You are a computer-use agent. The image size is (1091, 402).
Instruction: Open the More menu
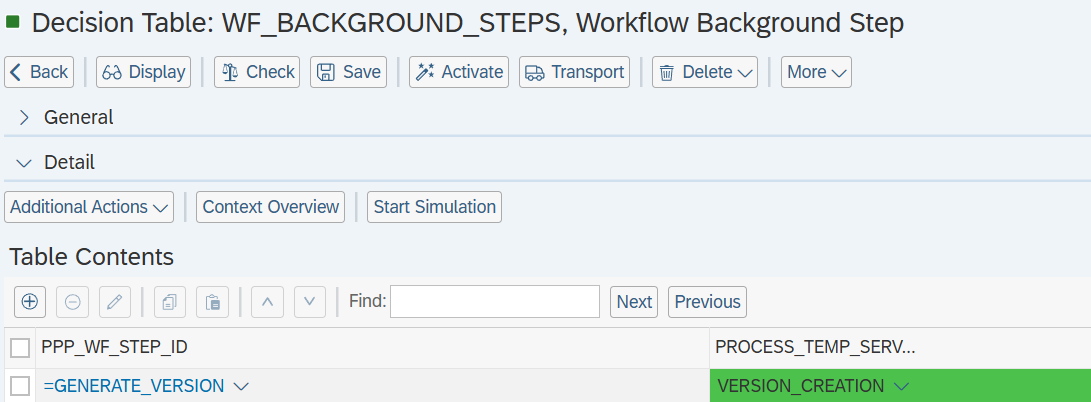pyautogui.click(x=816, y=72)
